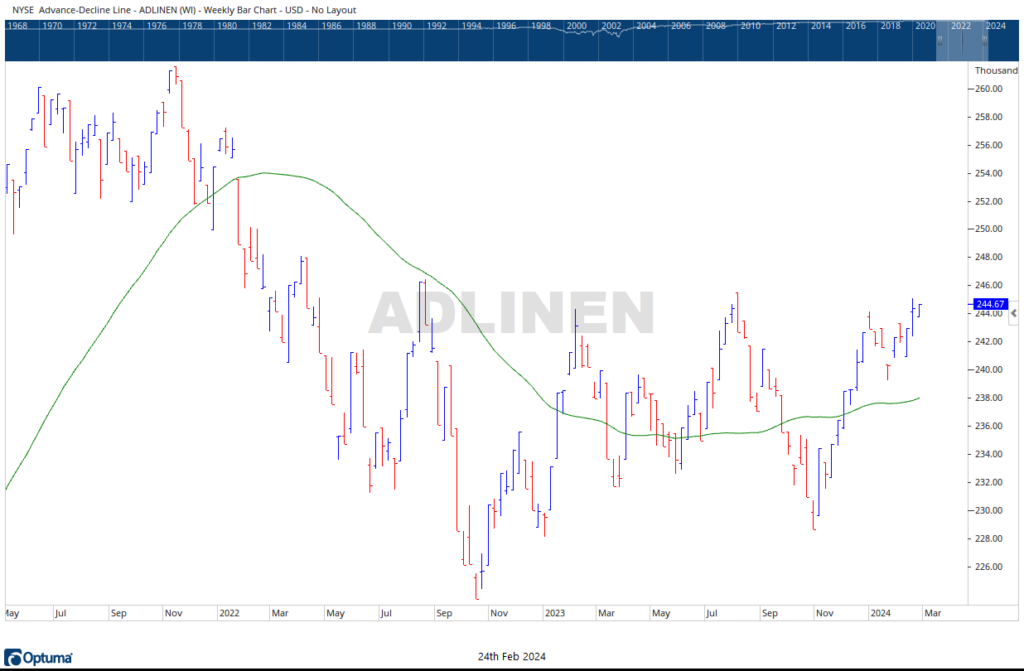
Task: Click the 260.00 price scale label
Action: click(989, 89)
